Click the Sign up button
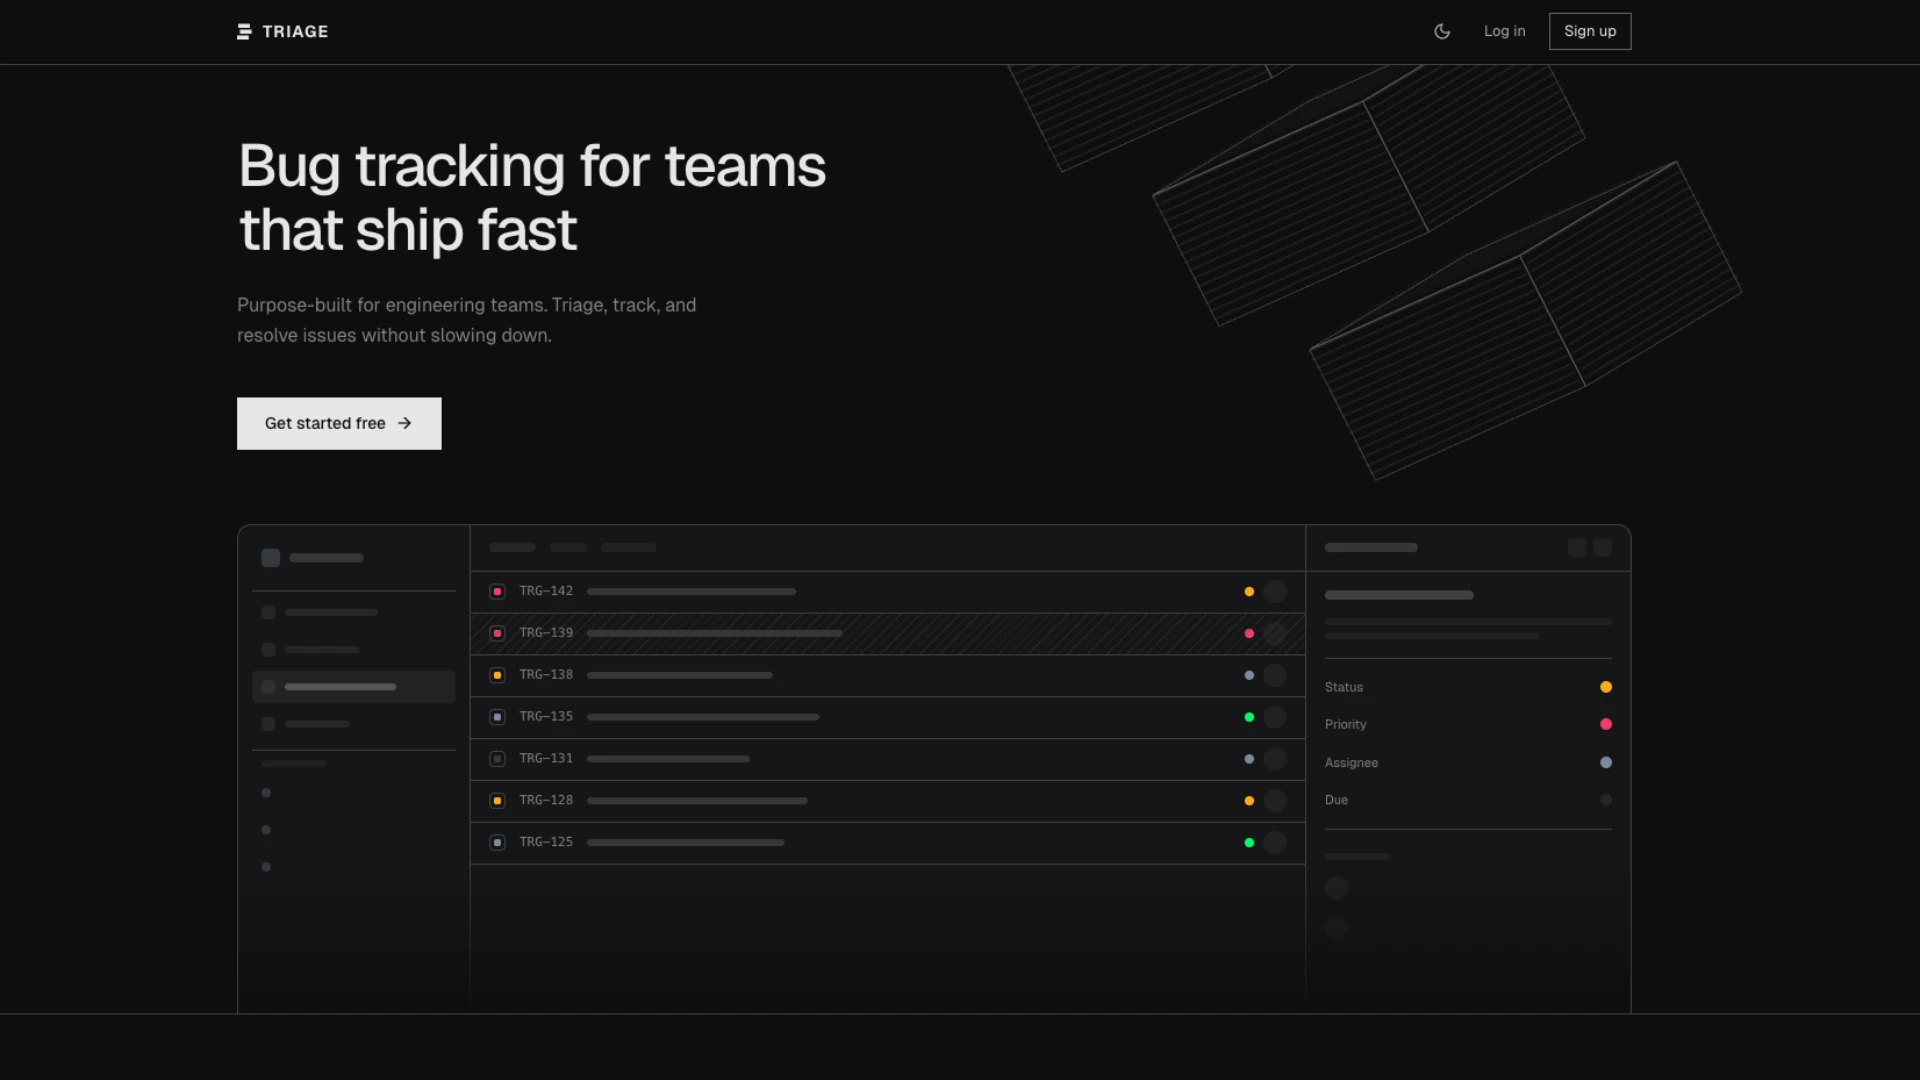 point(1589,31)
